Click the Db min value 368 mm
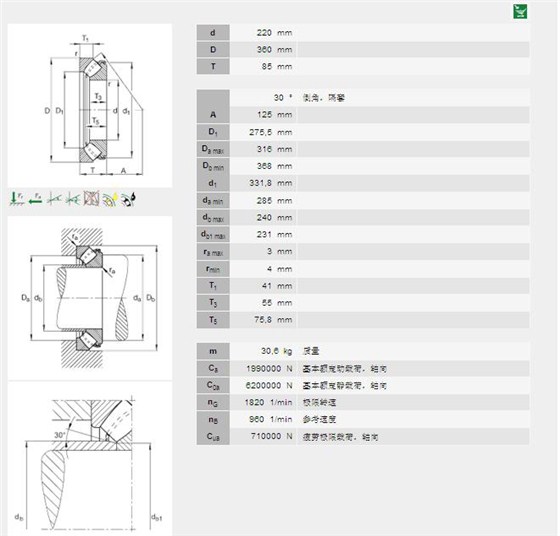The height and width of the screenshot is (536, 560). (274, 166)
